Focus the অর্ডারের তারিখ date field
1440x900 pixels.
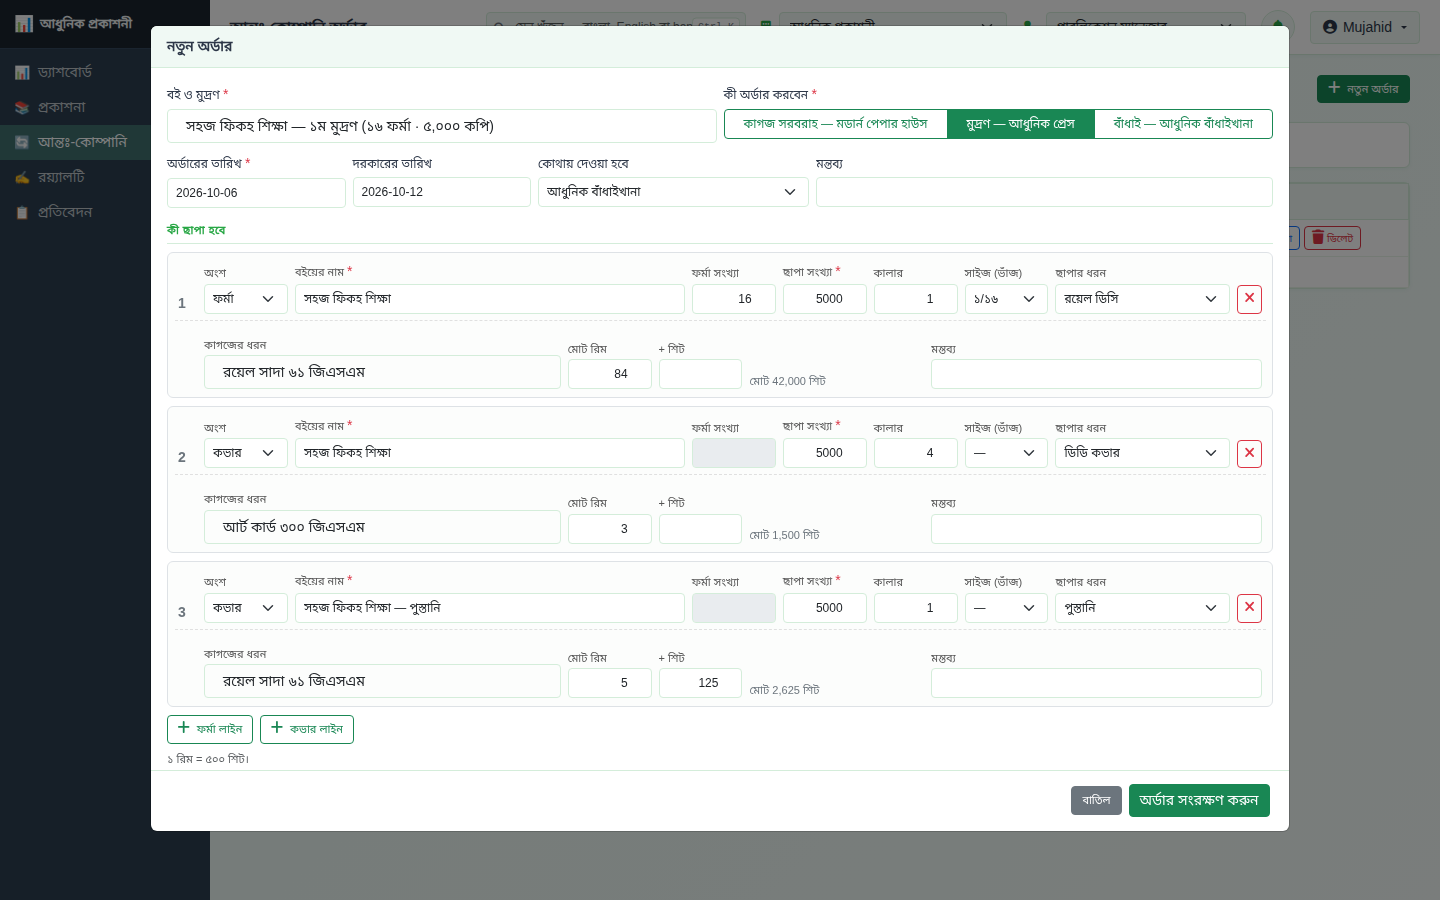click(x=256, y=193)
